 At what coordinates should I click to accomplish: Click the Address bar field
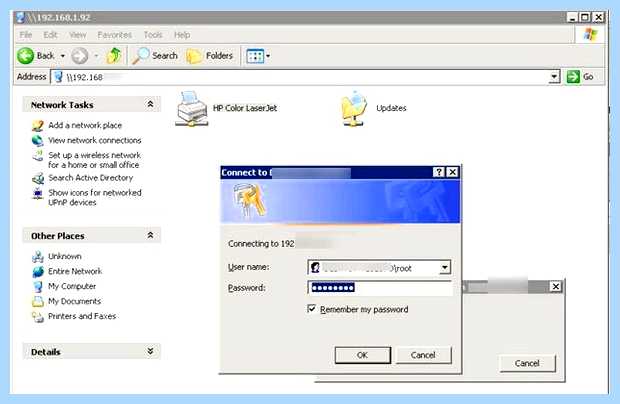[x=301, y=77]
